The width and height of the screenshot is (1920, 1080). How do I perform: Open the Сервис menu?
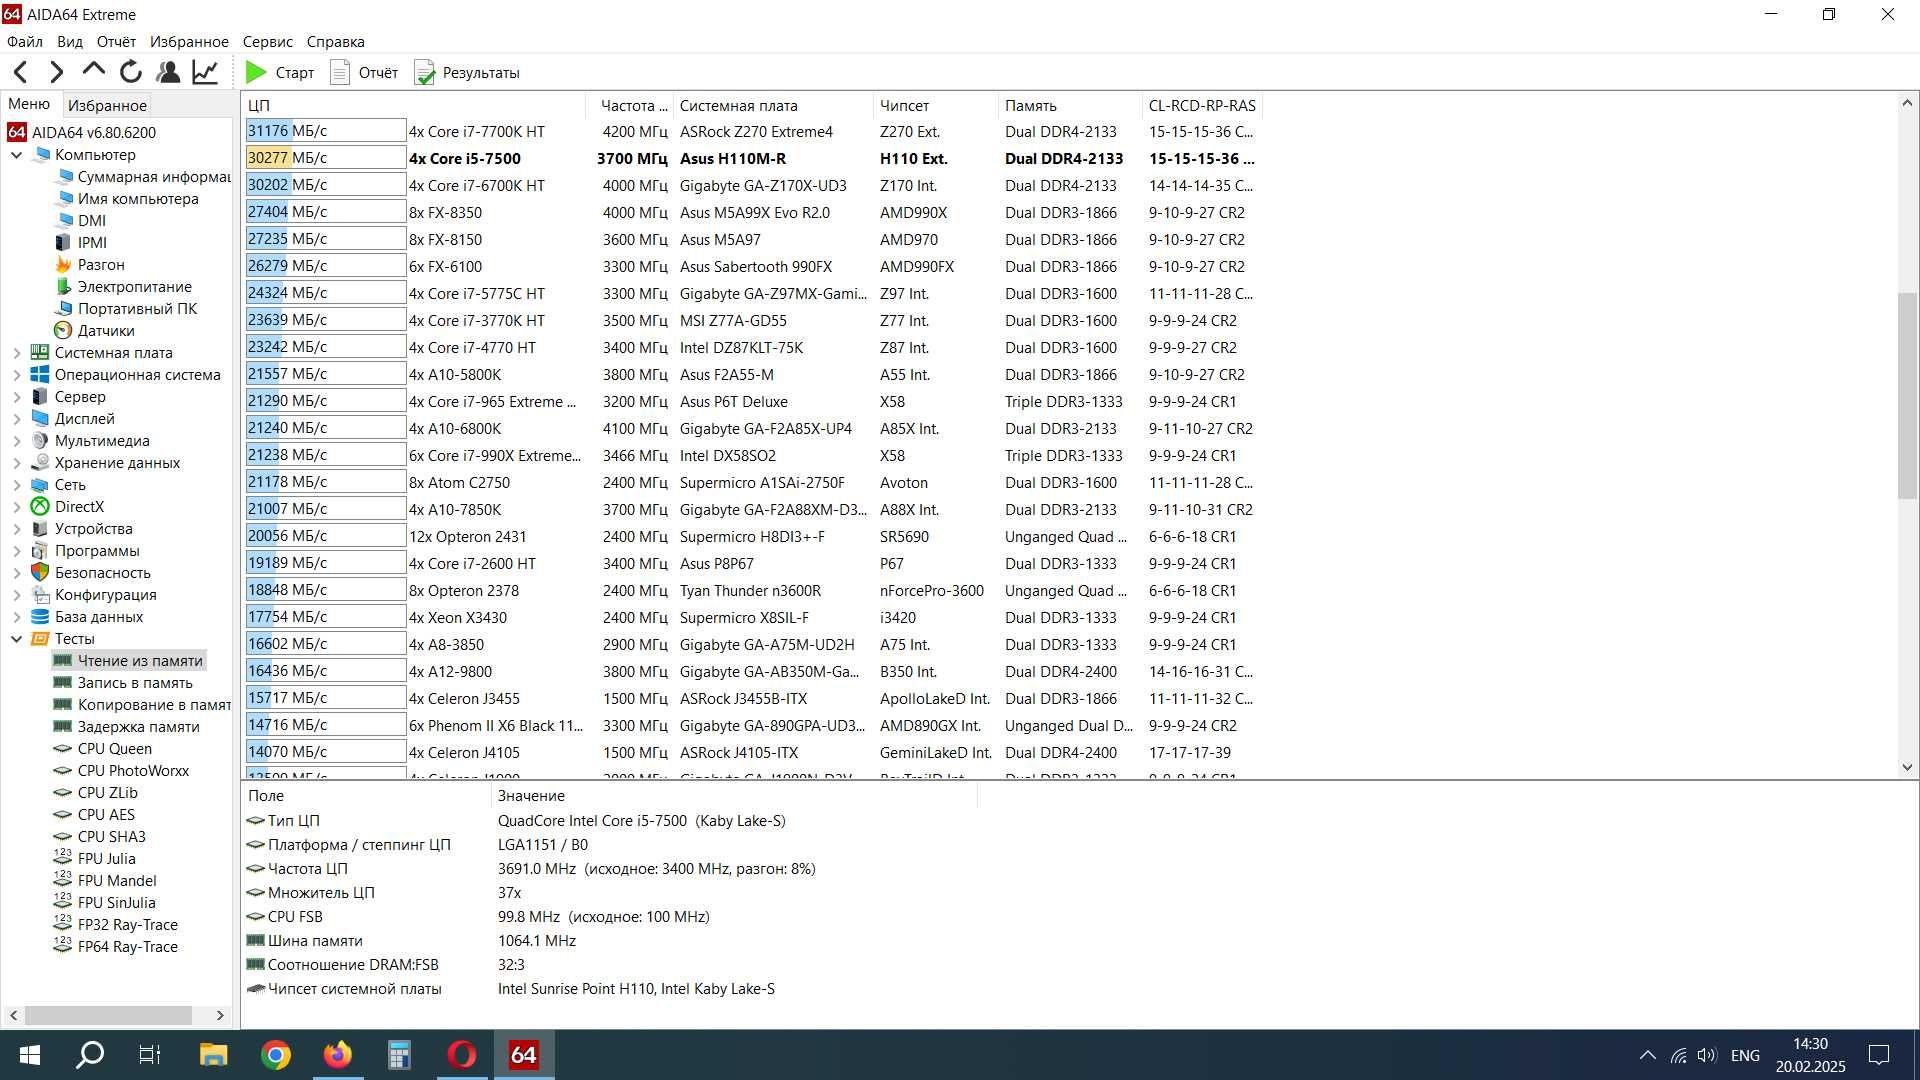pos(267,41)
